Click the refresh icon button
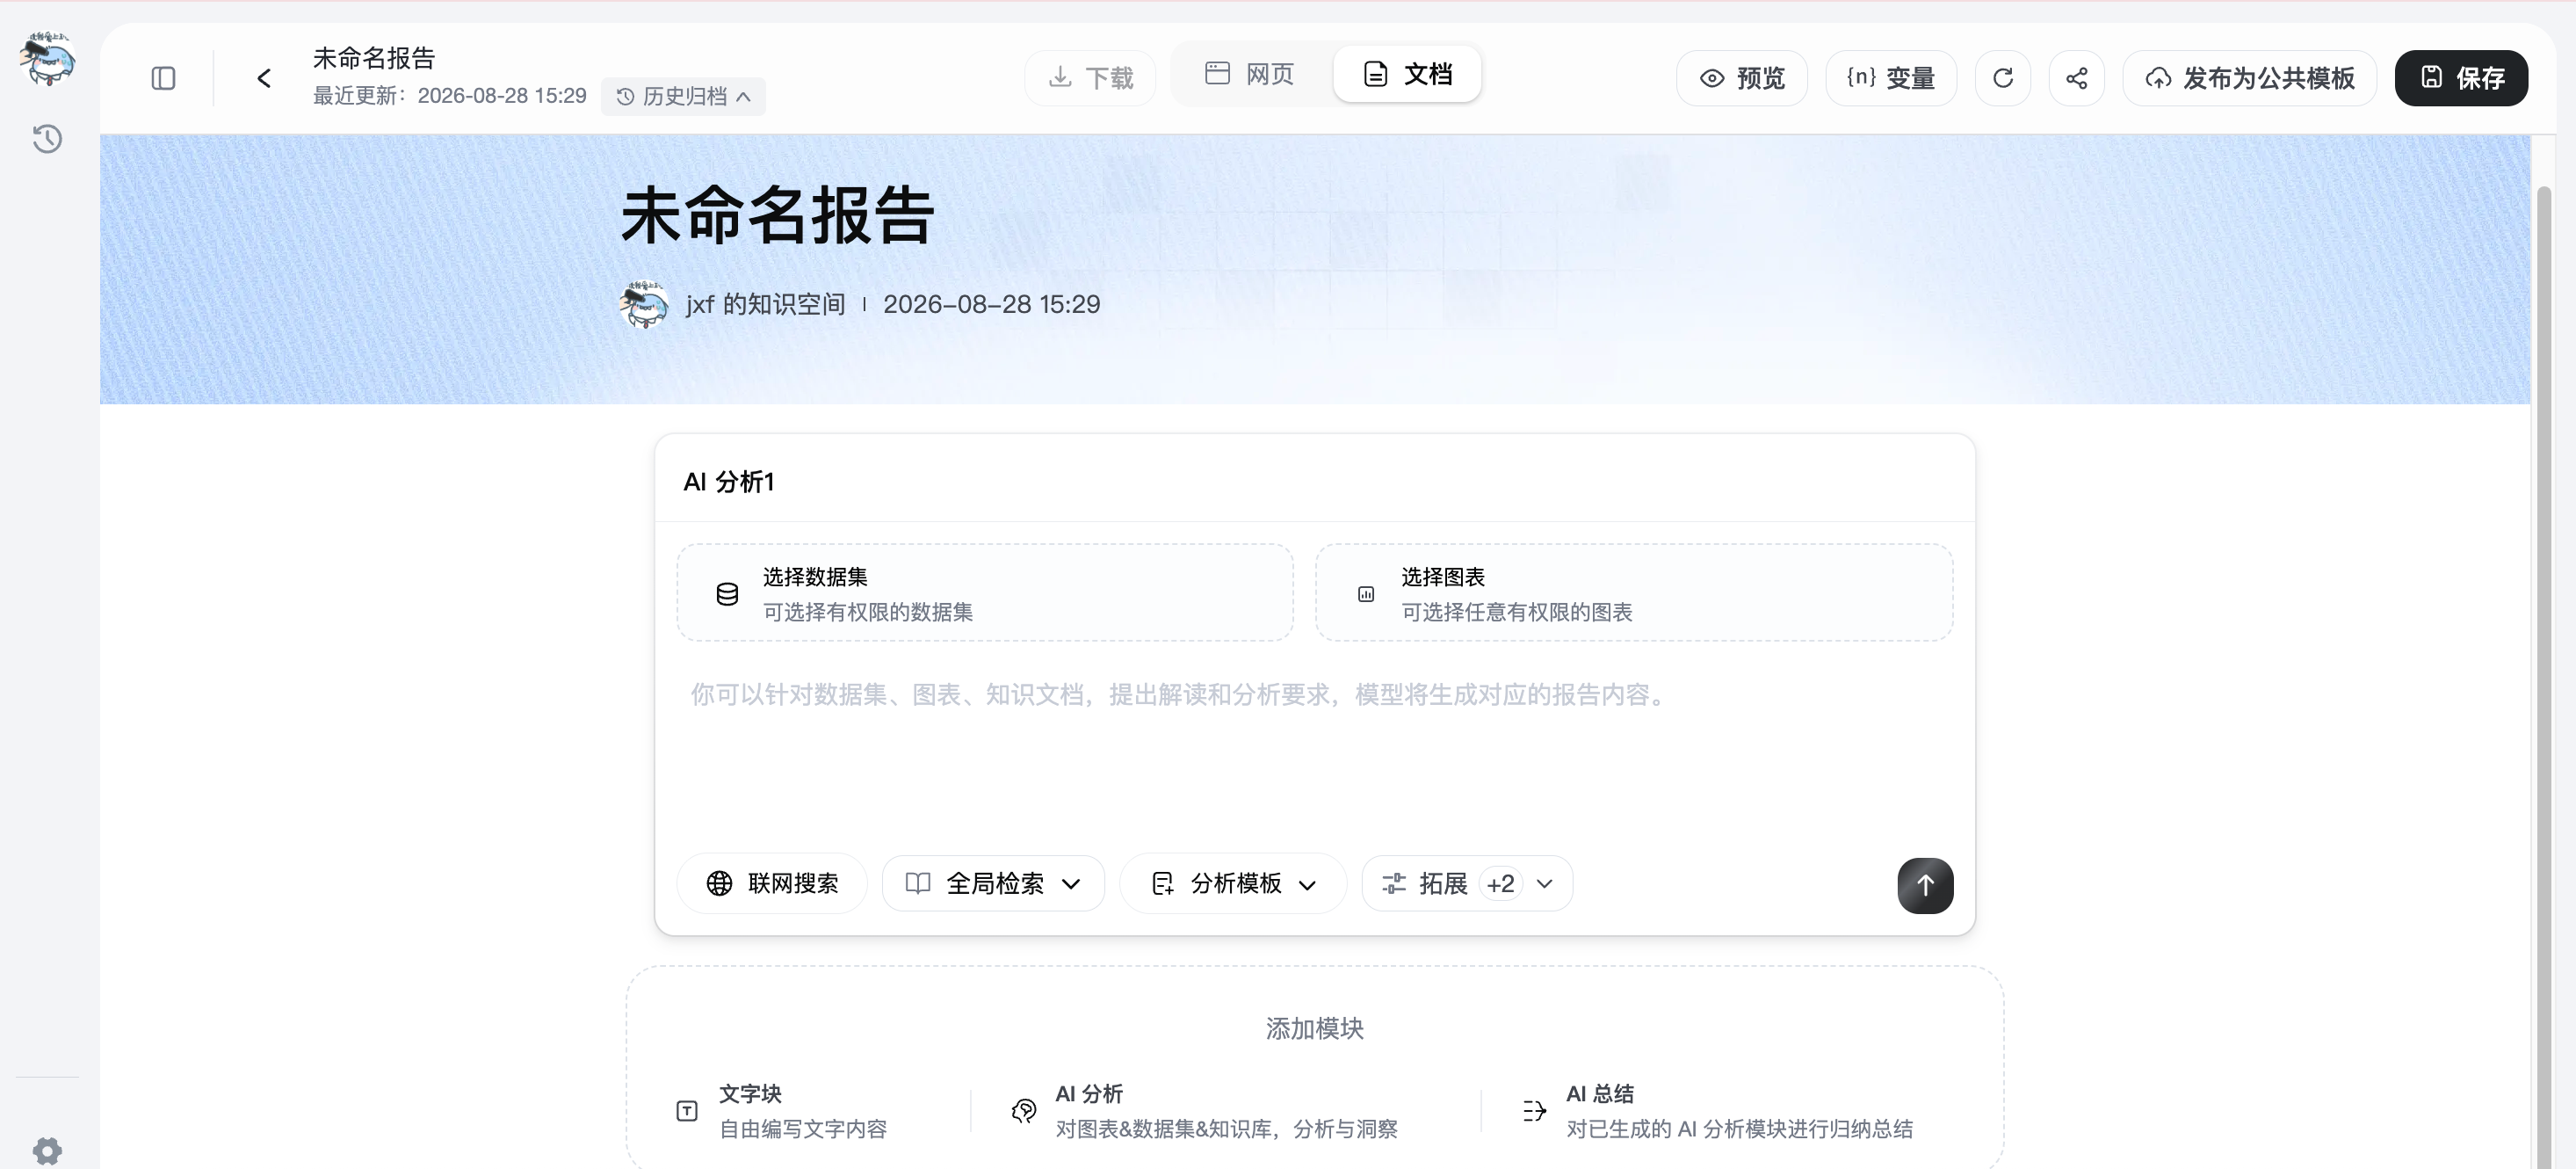 click(2002, 78)
